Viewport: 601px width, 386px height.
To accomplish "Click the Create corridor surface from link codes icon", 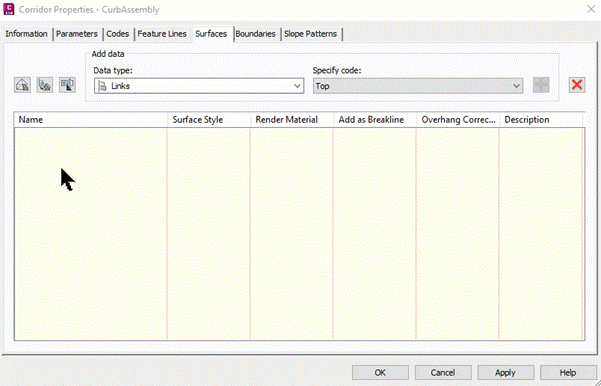I will point(45,85).
